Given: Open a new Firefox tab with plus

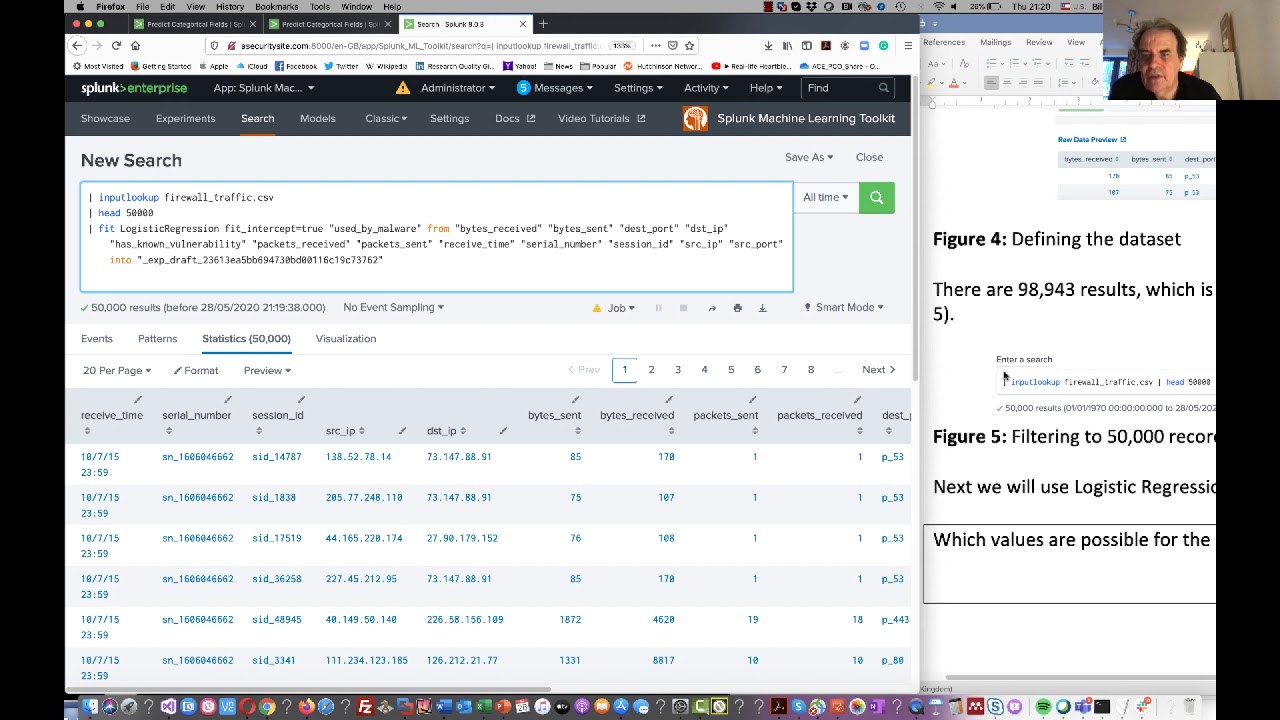Looking at the screenshot, I should [x=543, y=23].
